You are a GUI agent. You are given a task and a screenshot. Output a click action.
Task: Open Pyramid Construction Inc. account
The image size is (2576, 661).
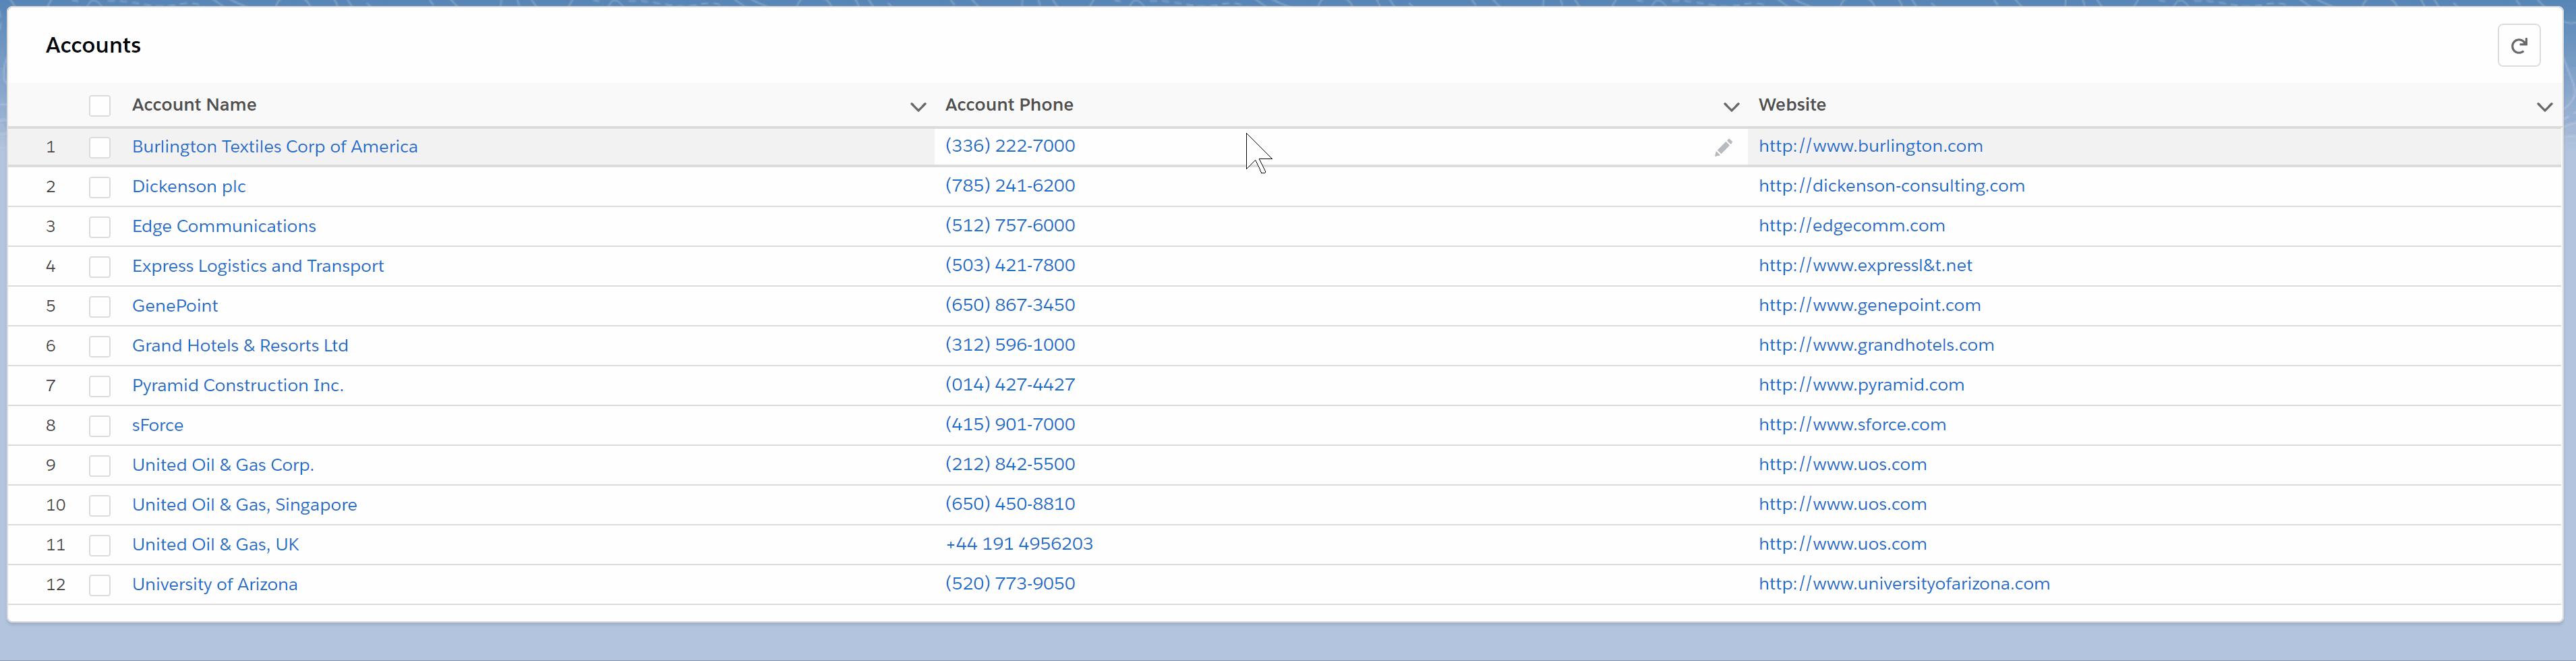click(x=238, y=385)
